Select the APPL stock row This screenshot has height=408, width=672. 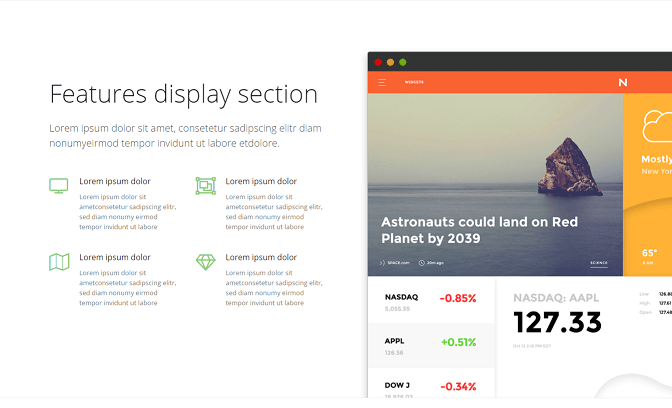[431, 345]
